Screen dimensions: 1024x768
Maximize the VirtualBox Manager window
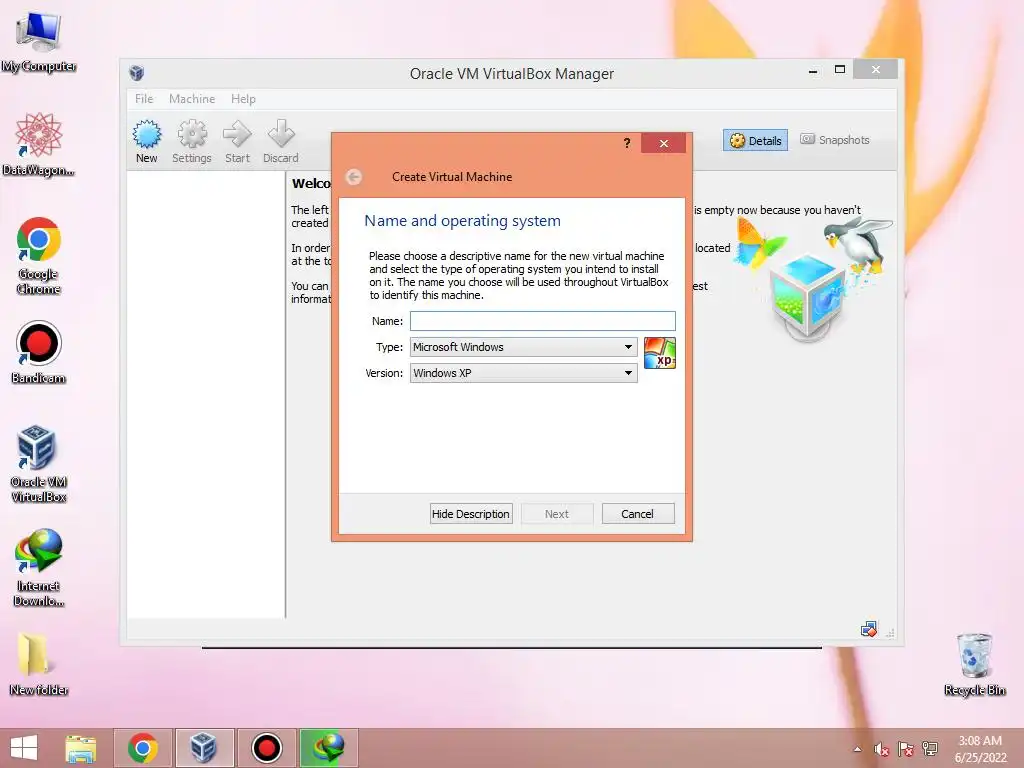click(840, 69)
